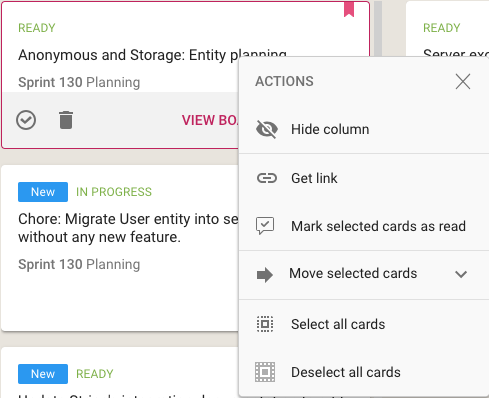Click the IN PROGRESS status label

(114, 192)
